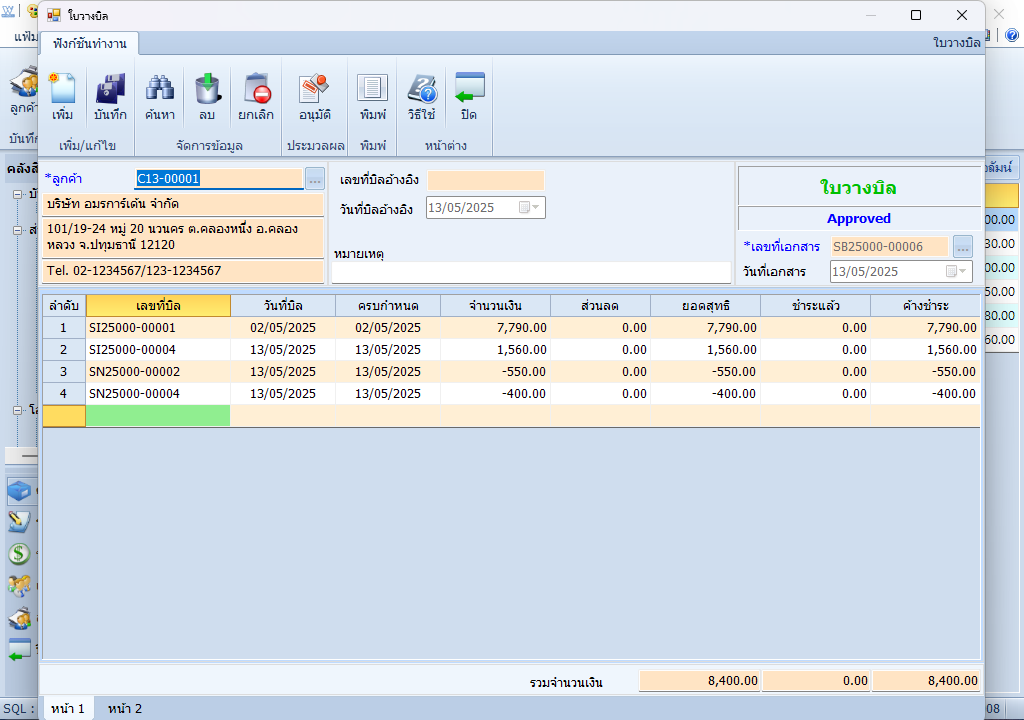Open ค้นหา (Search) binoculars tool
The width and height of the screenshot is (1024, 720).
point(160,97)
